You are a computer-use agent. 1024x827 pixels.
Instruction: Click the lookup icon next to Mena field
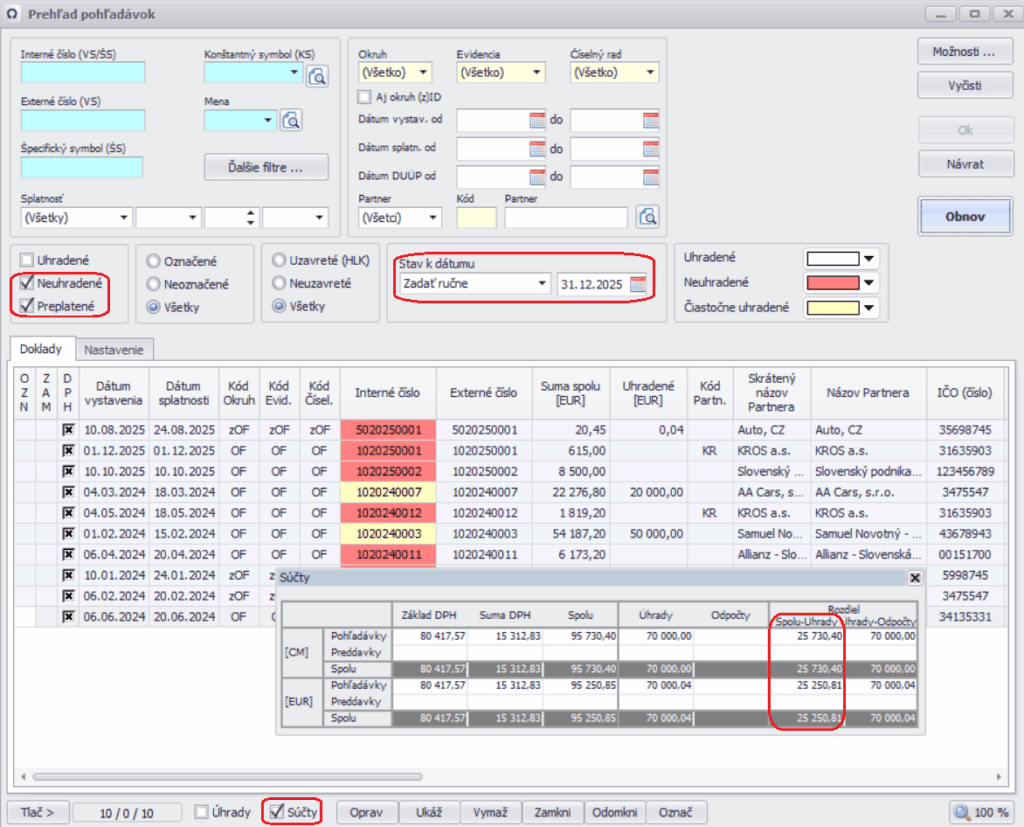[x=291, y=121]
